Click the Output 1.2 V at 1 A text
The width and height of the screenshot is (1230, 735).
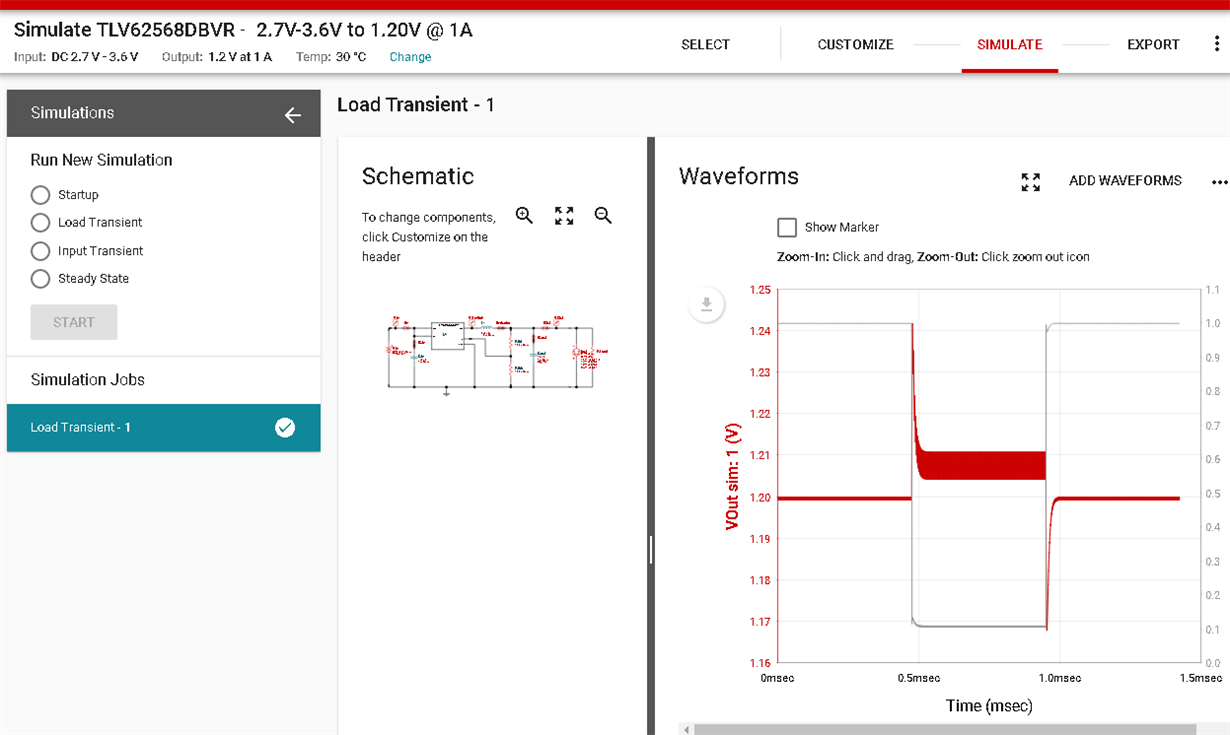tap(217, 57)
